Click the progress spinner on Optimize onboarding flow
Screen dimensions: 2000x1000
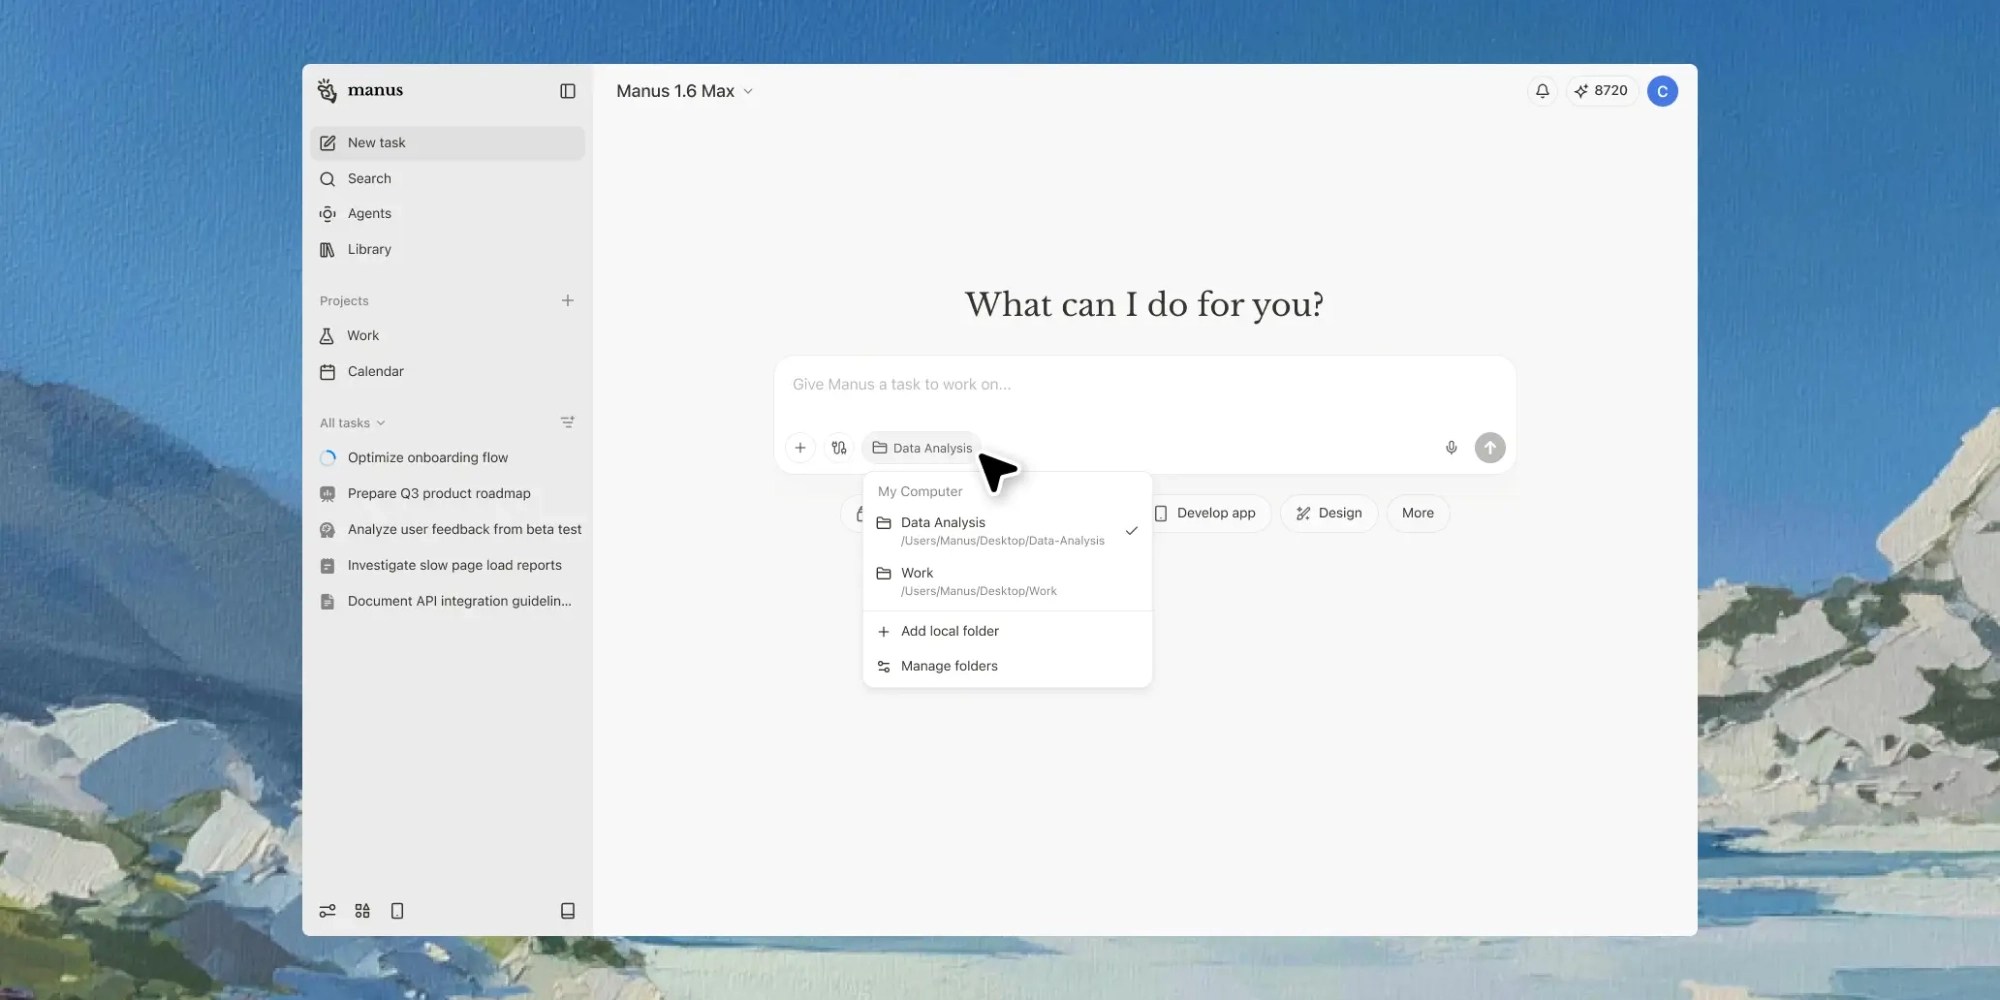[328, 457]
